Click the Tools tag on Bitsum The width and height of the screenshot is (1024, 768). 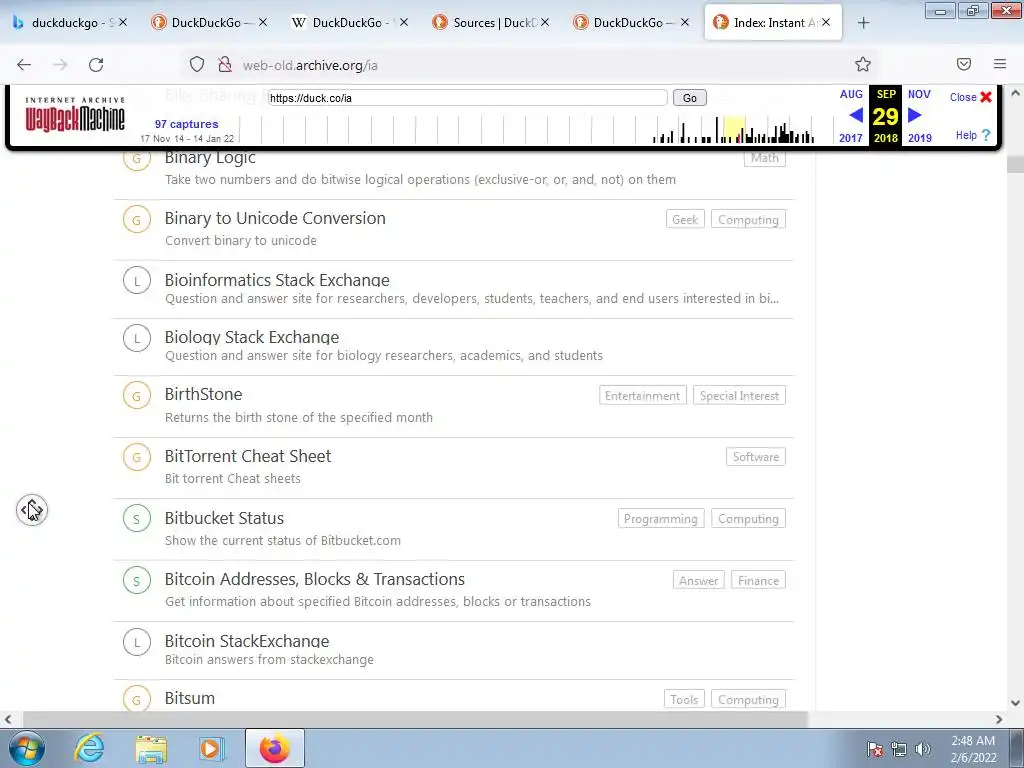pos(684,699)
